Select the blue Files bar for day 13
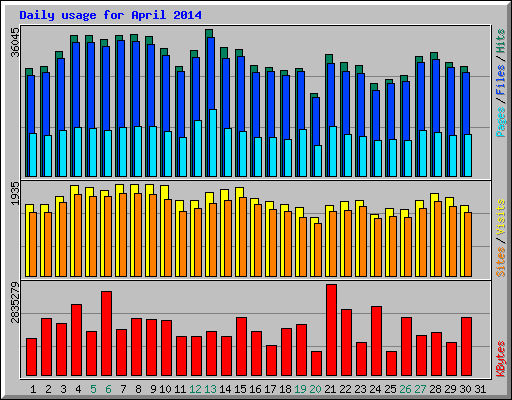Screen dimensions: 512x400 point(211,73)
